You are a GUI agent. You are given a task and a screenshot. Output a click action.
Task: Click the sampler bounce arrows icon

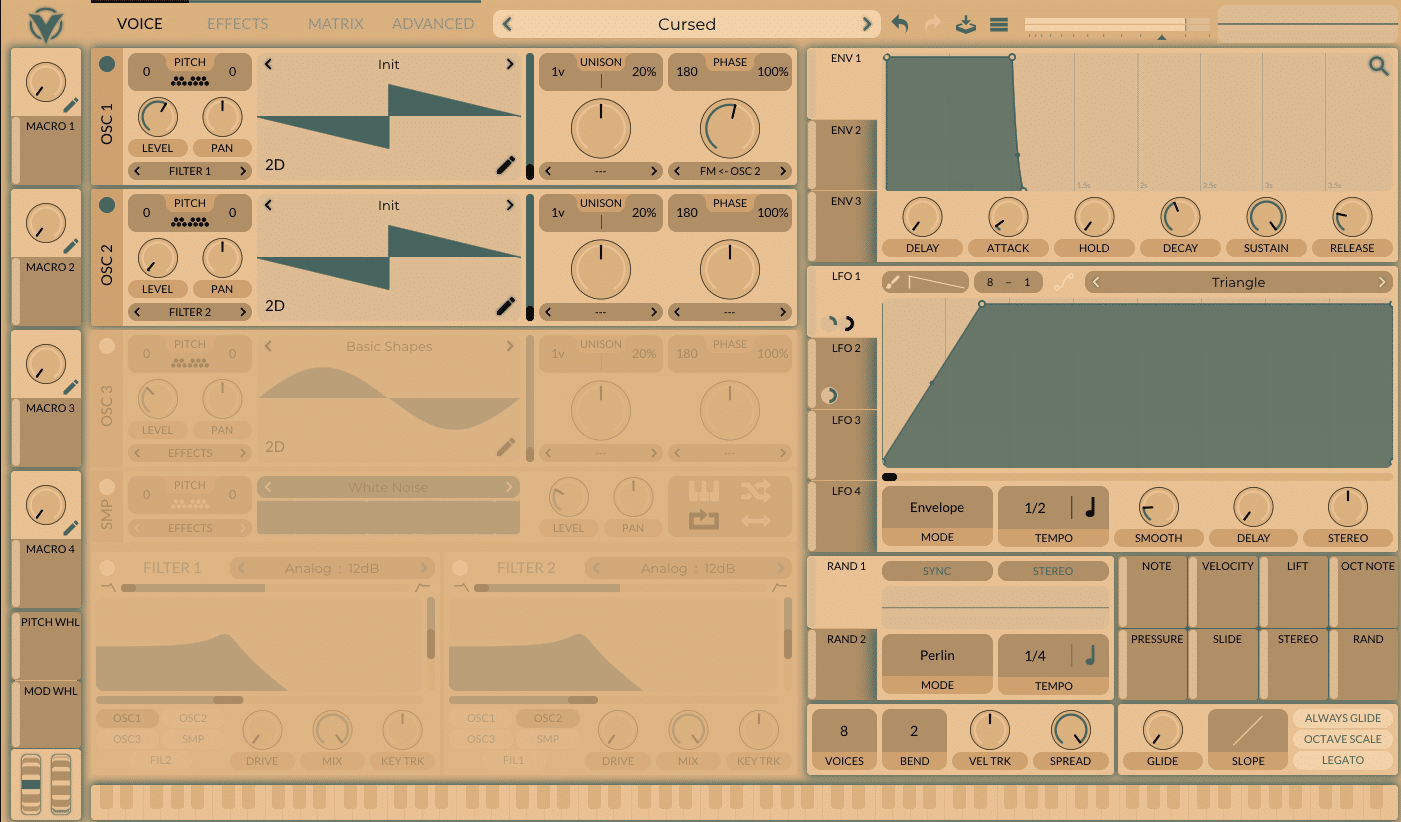(x=756, y=520)
